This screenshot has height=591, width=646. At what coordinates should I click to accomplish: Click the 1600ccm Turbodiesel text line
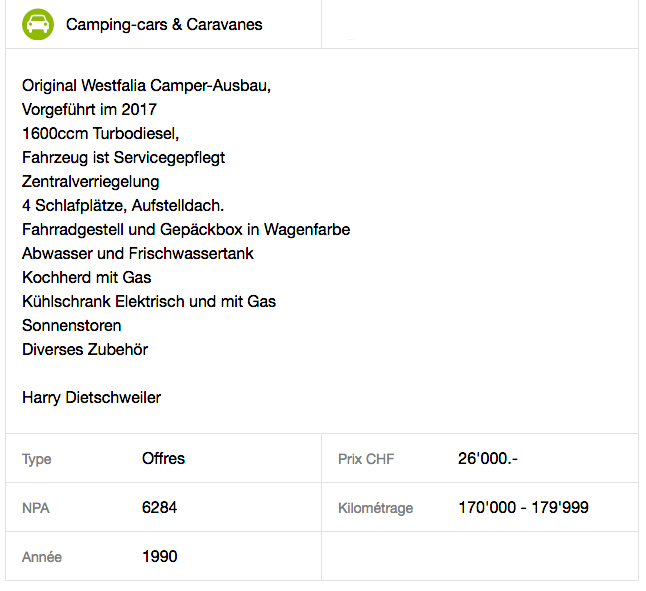point(101,133)
